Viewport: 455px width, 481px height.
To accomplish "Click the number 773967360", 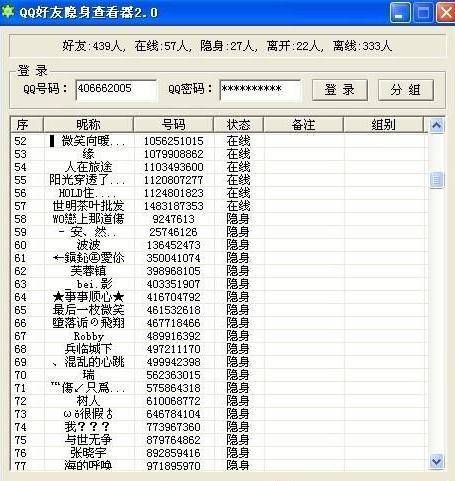I will point(173,427).
